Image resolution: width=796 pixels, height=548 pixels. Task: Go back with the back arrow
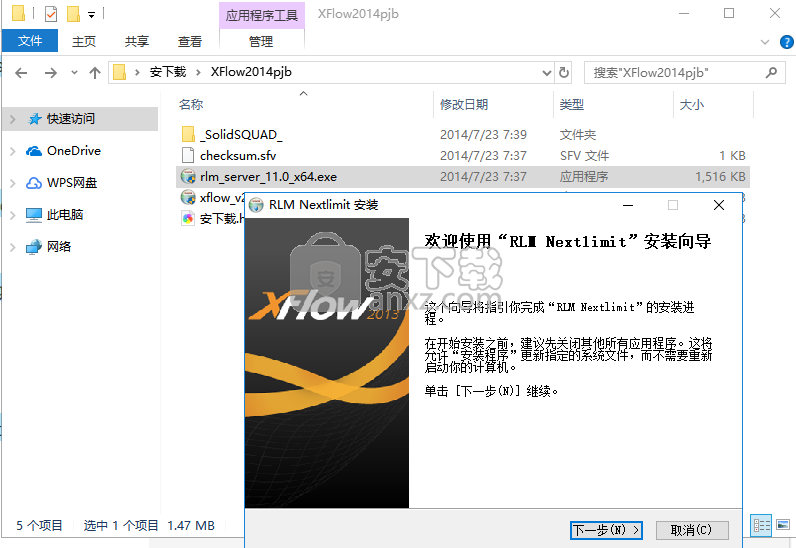pos(21,73)
